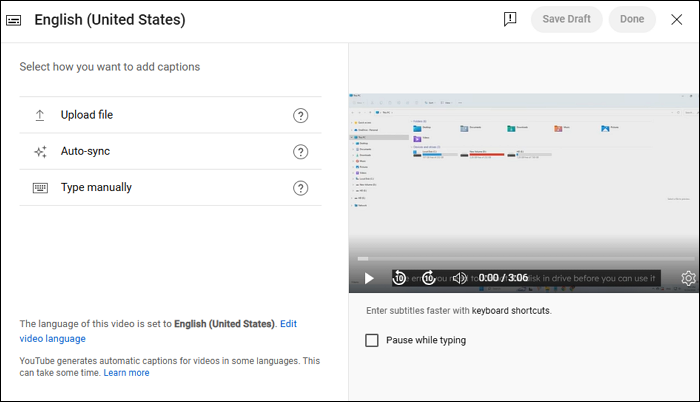Click the video progress bar
This screenshot has height=402, width=700.
point(525,259)
